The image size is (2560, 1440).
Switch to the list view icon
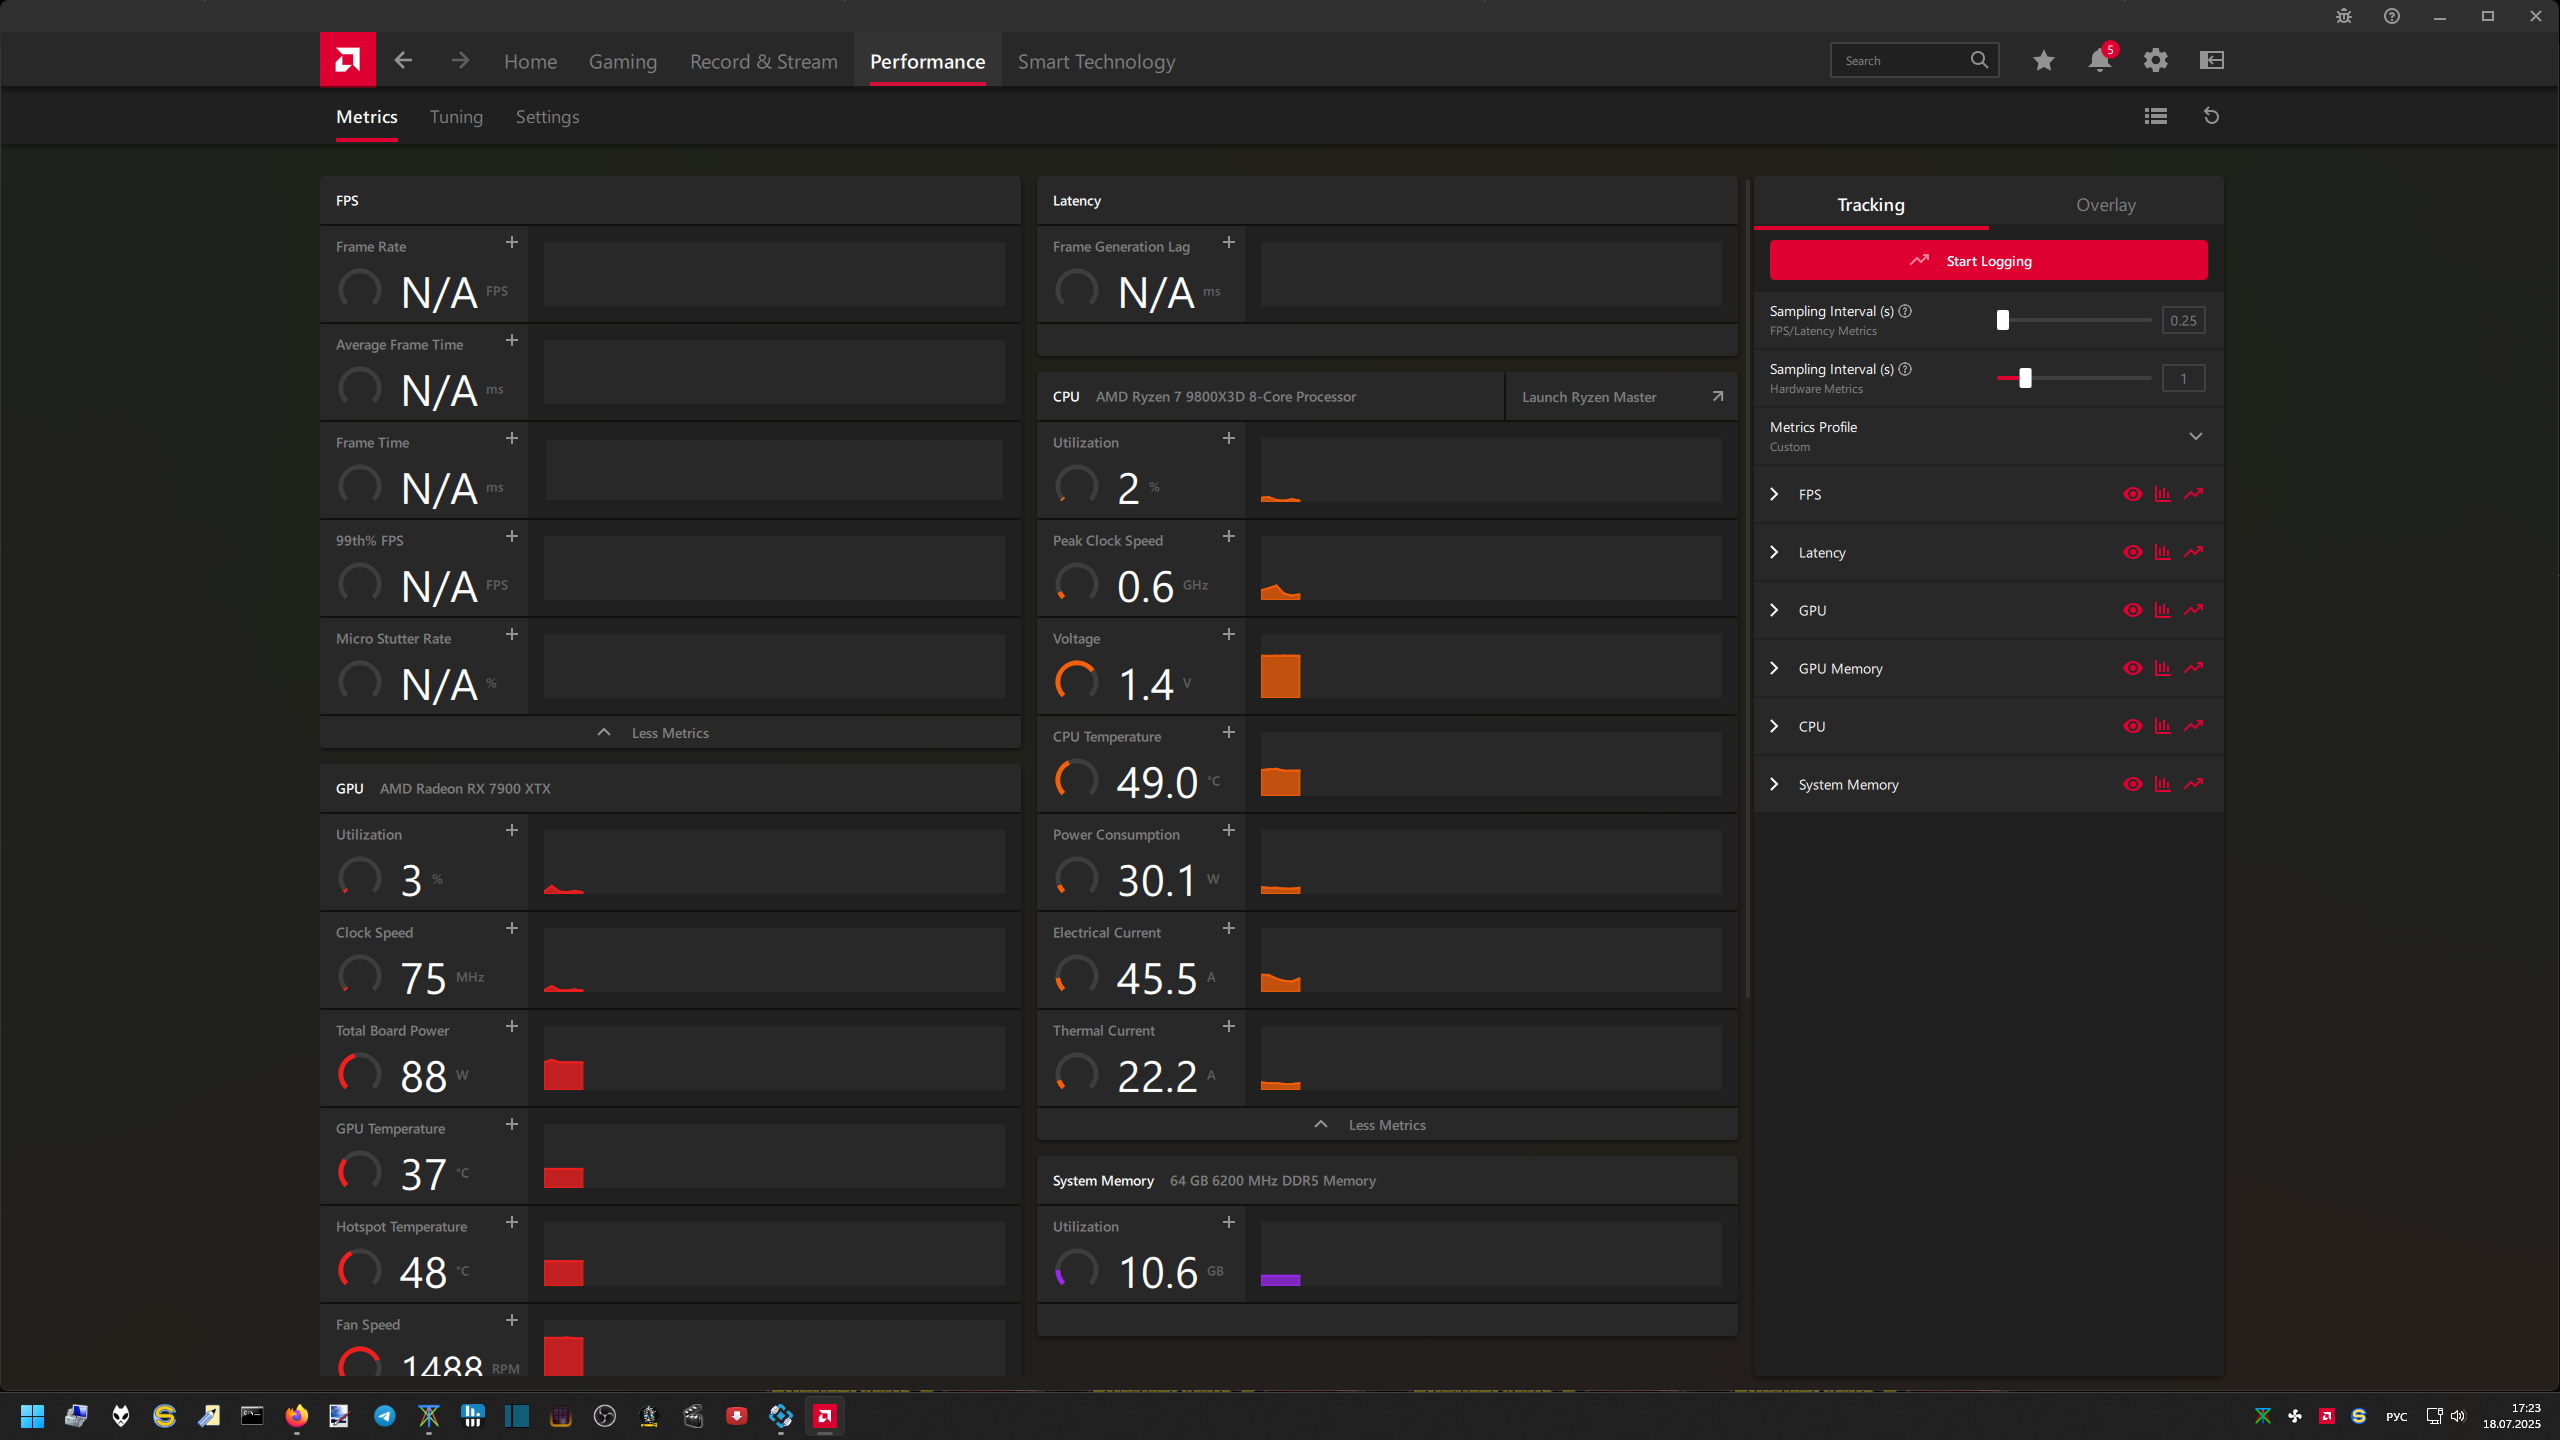(x=2155, y=116)
